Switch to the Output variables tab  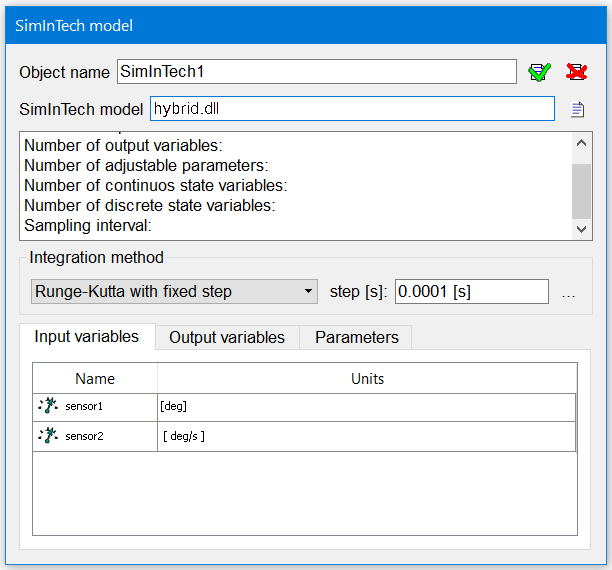click(227, 337)
